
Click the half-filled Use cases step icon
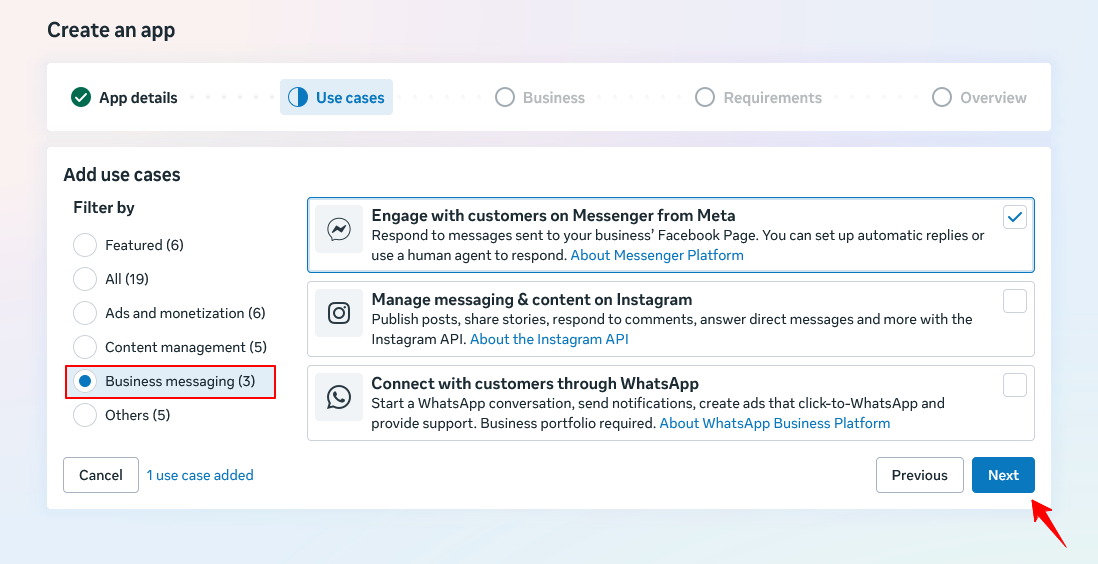click(298, 97)
